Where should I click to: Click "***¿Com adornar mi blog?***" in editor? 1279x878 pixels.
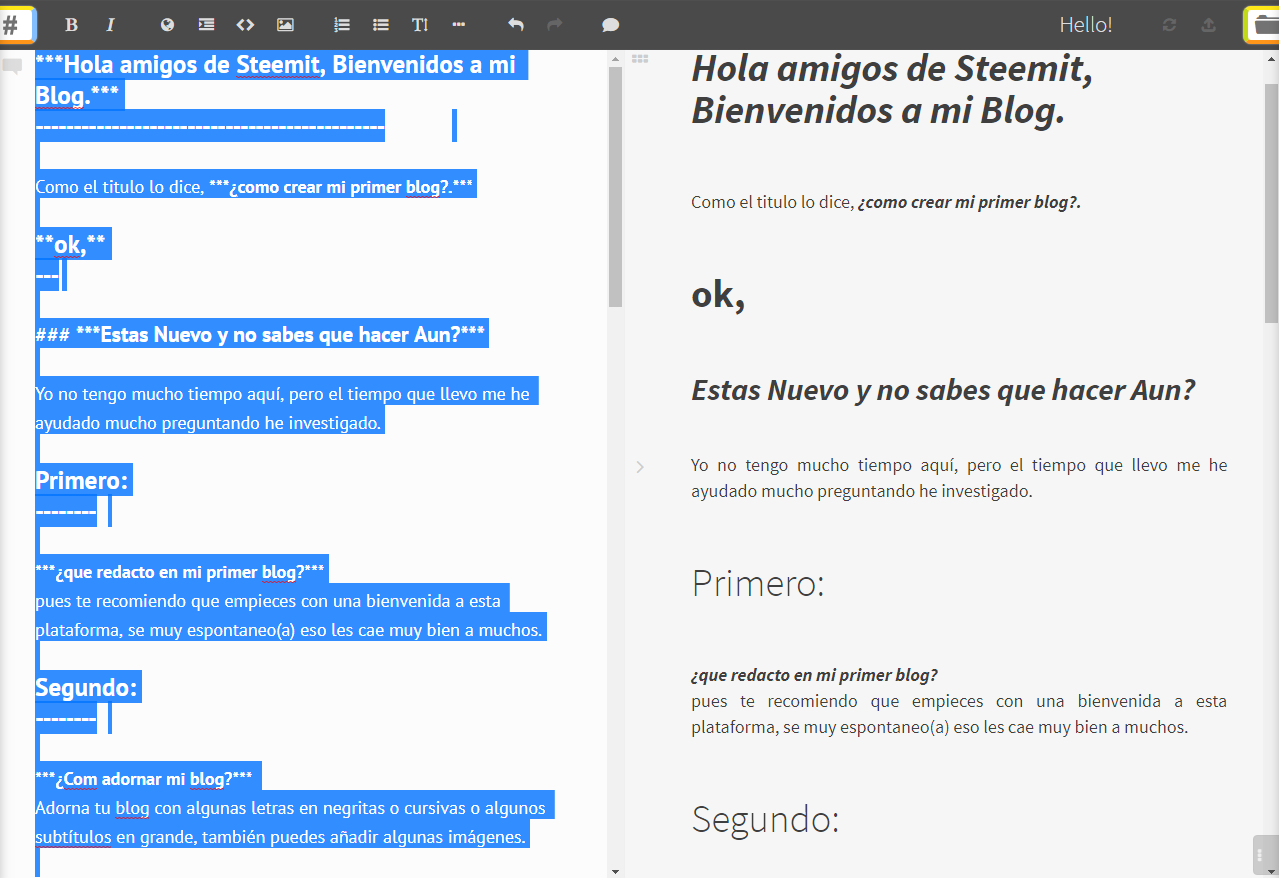[144, 778]
